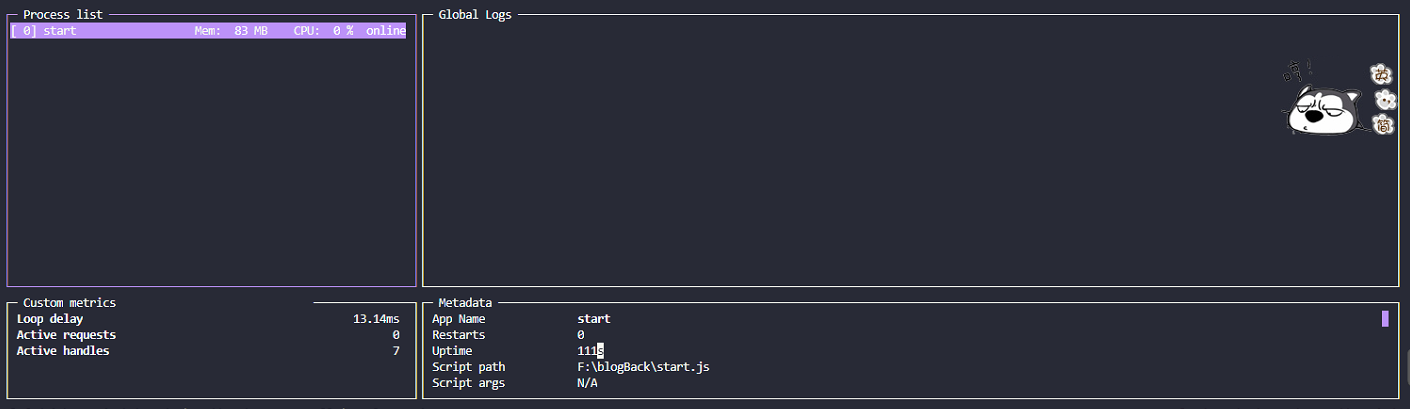Click the script path F:\blogBack\start.js
The width and height of the screenshot is (1410, 409).
click(x=643, y=367)
